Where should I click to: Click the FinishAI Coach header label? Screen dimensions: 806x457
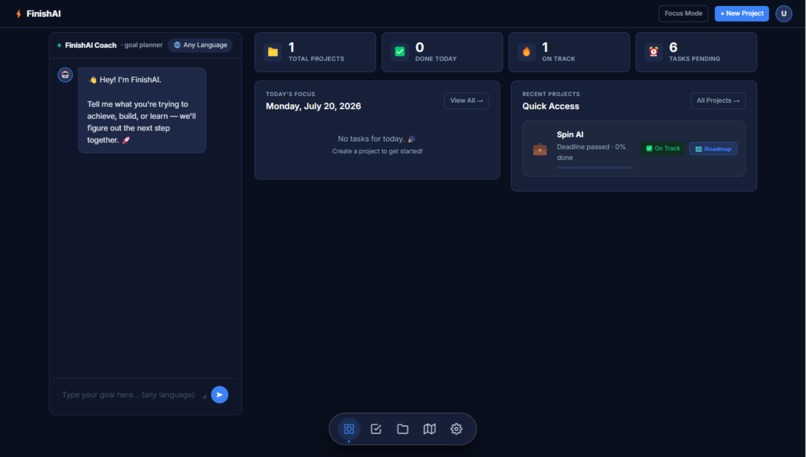[90, 45]
